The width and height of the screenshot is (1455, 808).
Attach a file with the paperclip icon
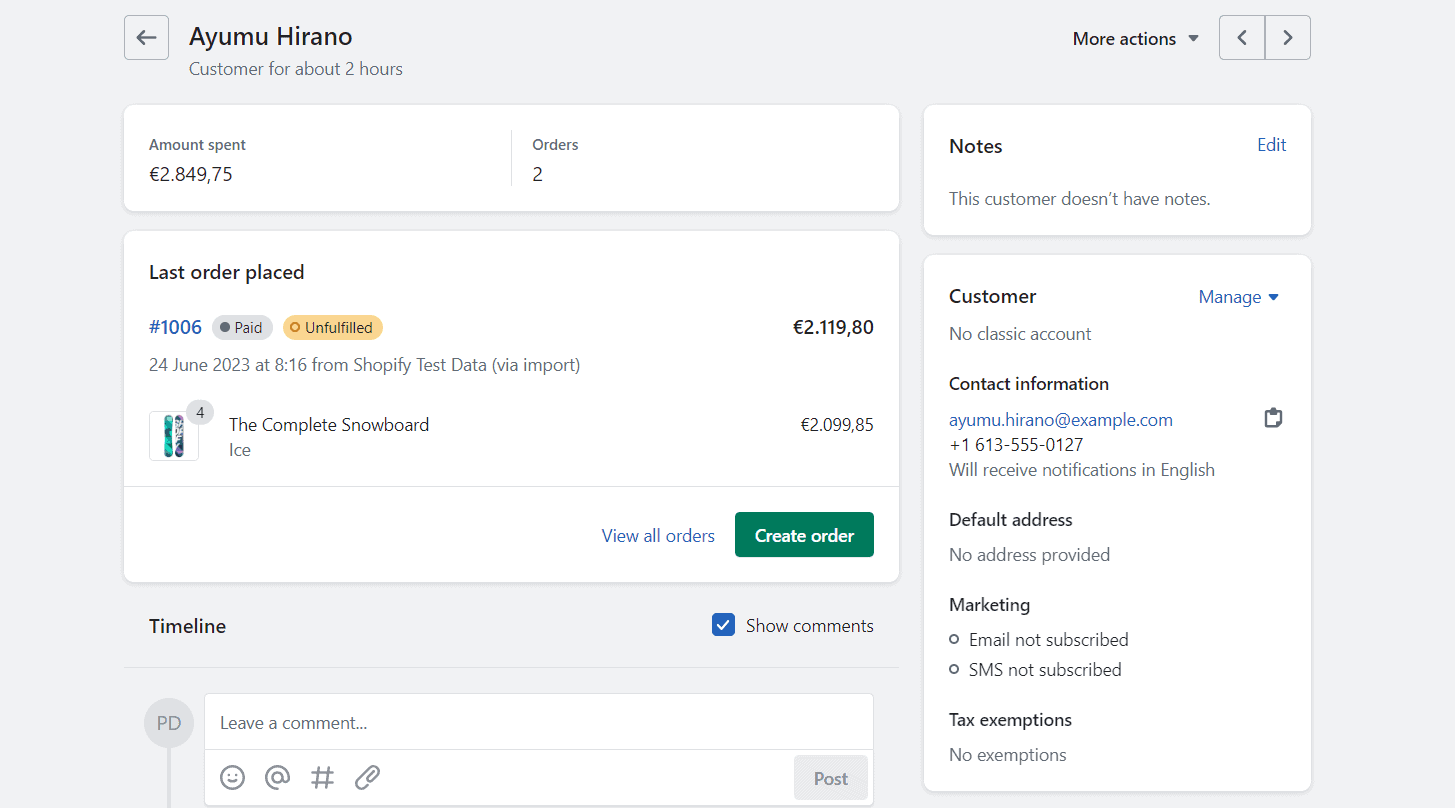(367, 777)
